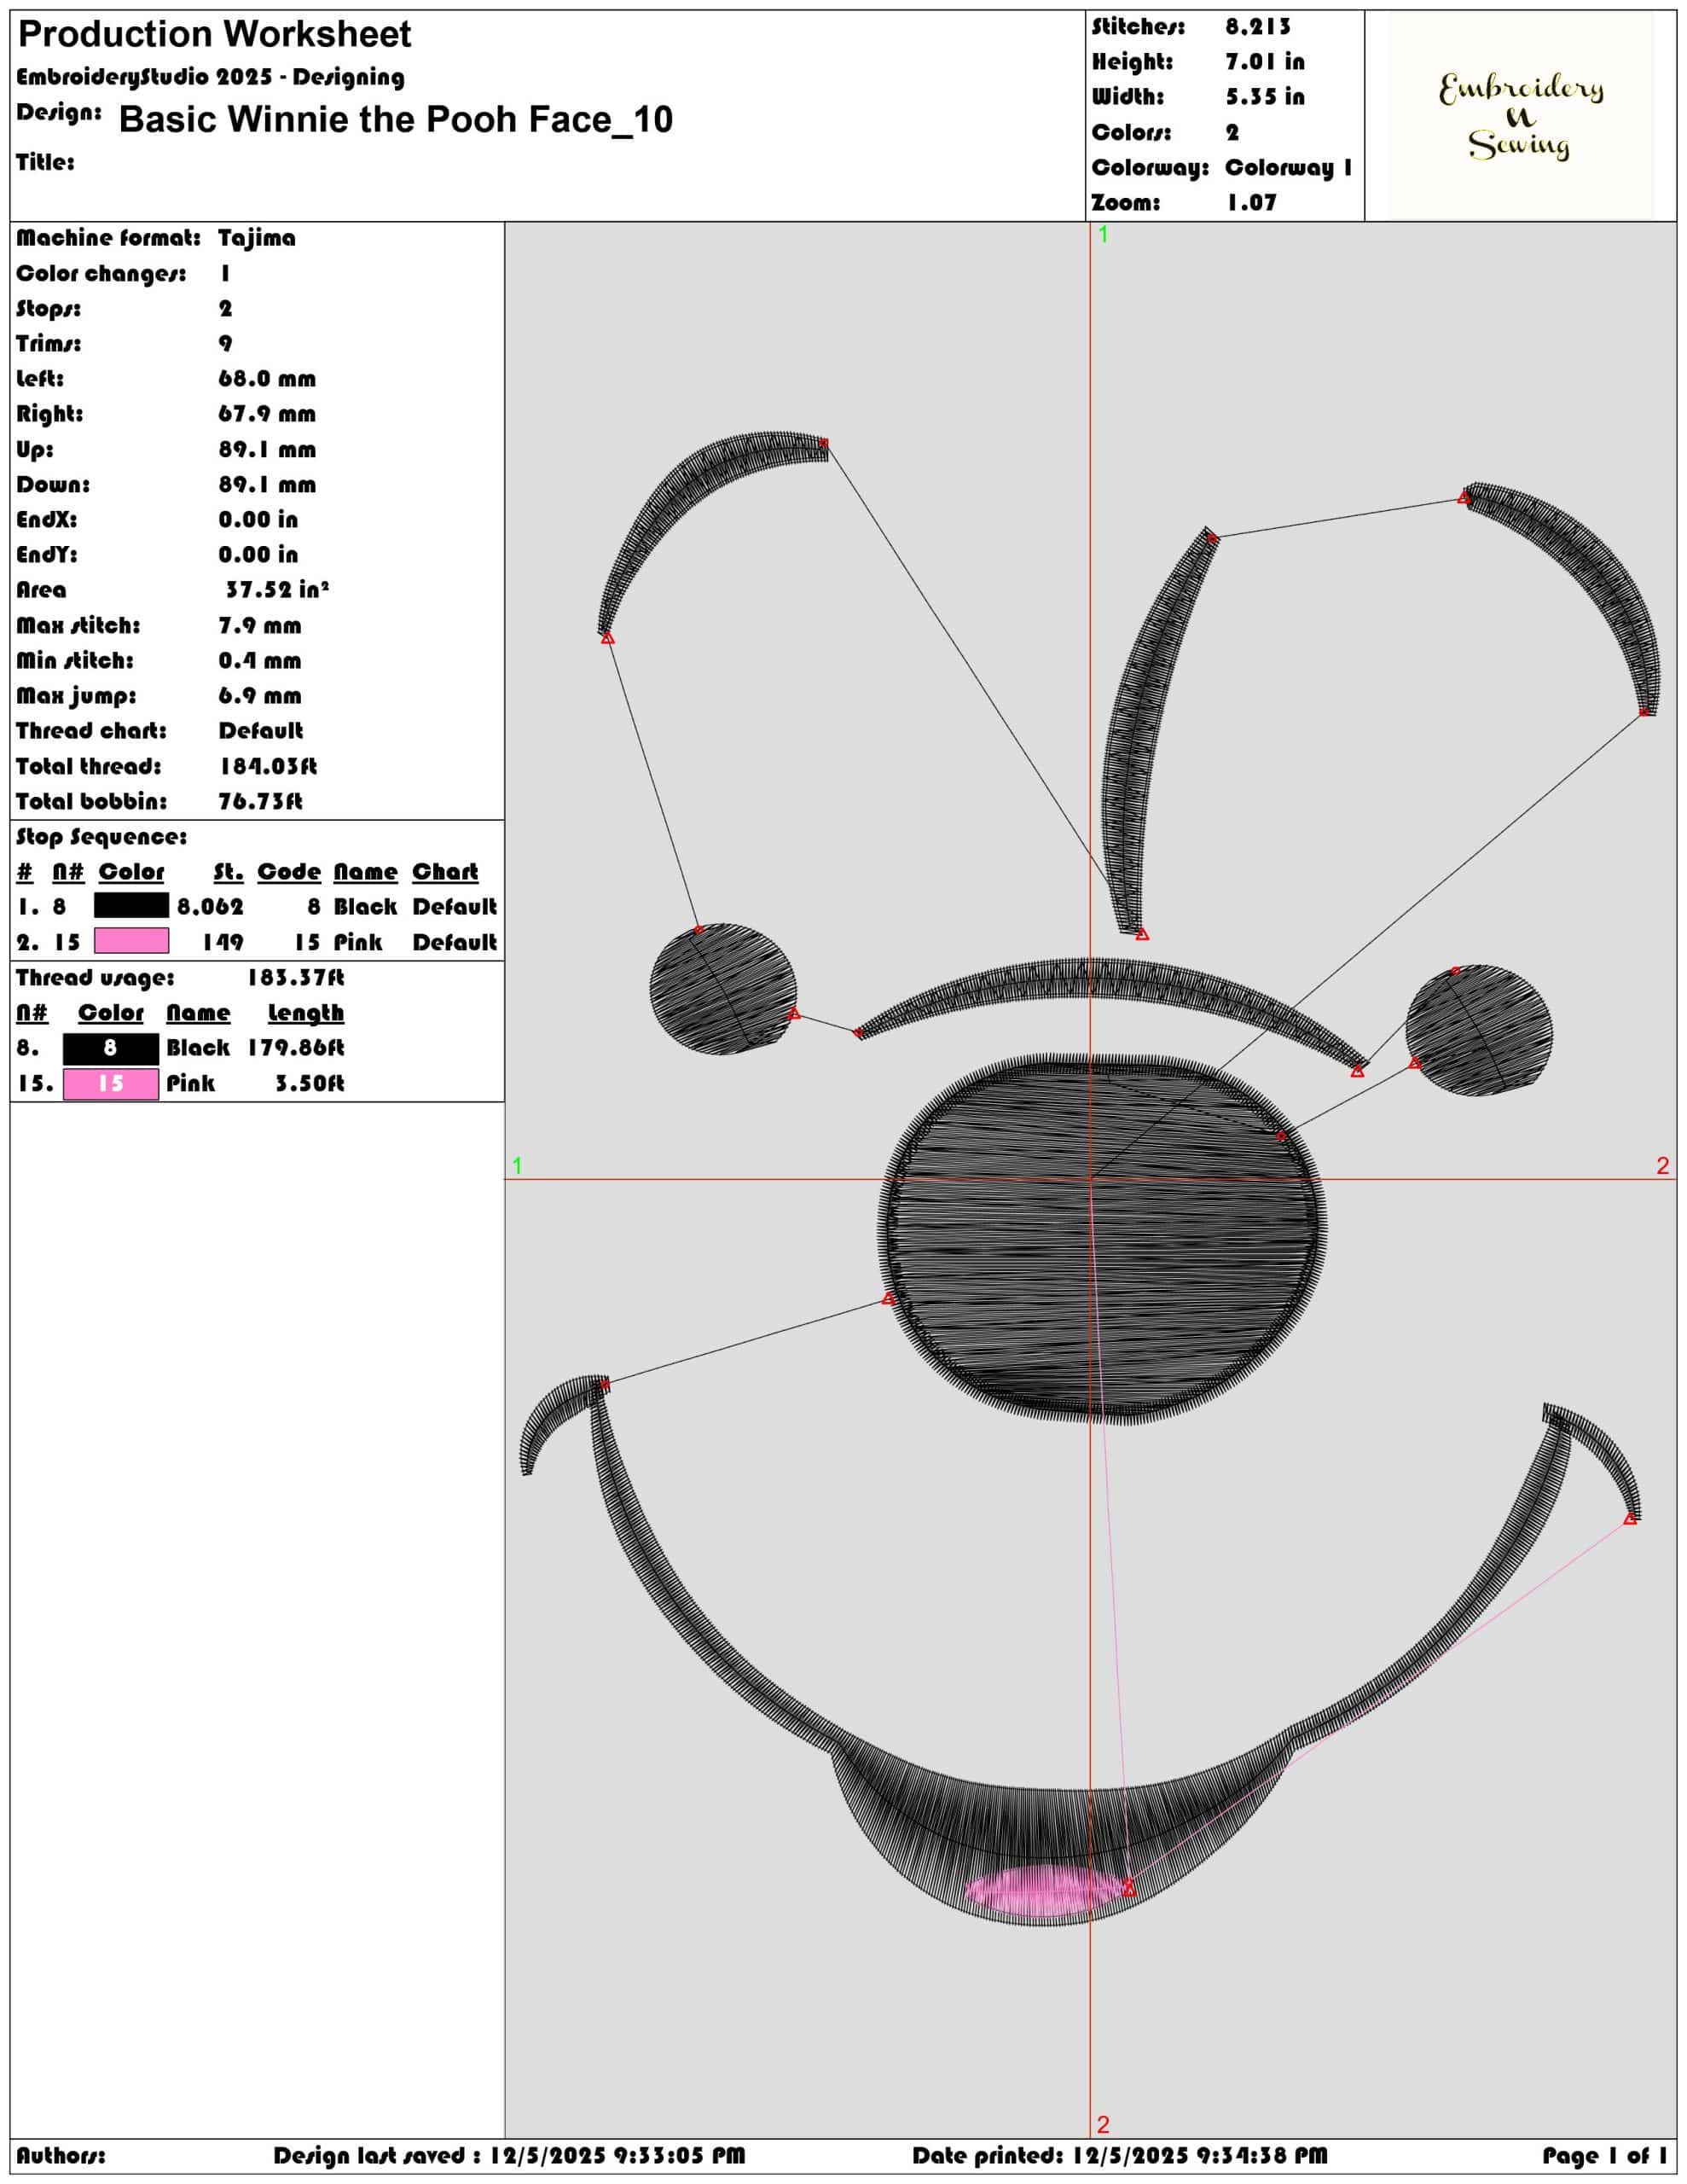1687x2184 pixels.
Task: Click the 'Date printed' timestamp
Action: tap(1120, 2155)
